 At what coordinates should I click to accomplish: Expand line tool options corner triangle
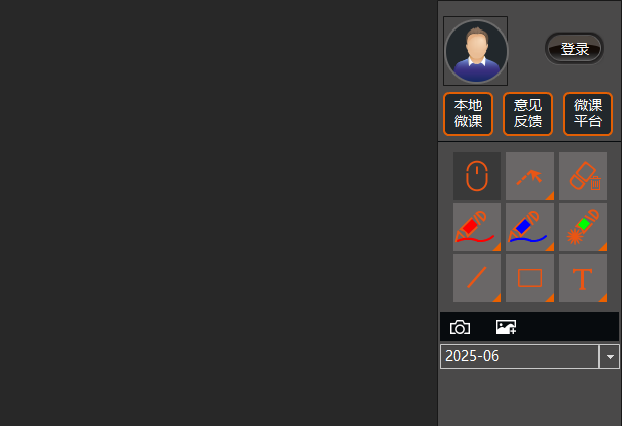pyautogui.click(x=497, y=297)
